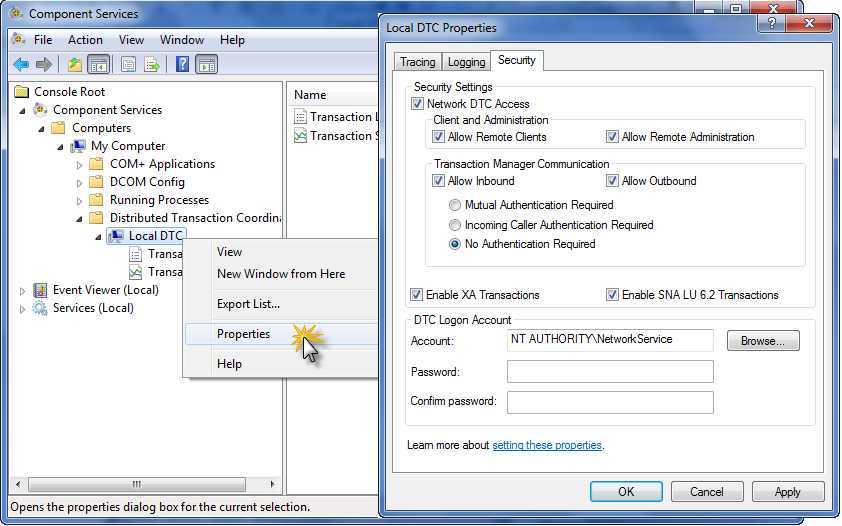Click the COM+ Applications folder icon

[96, 164]
